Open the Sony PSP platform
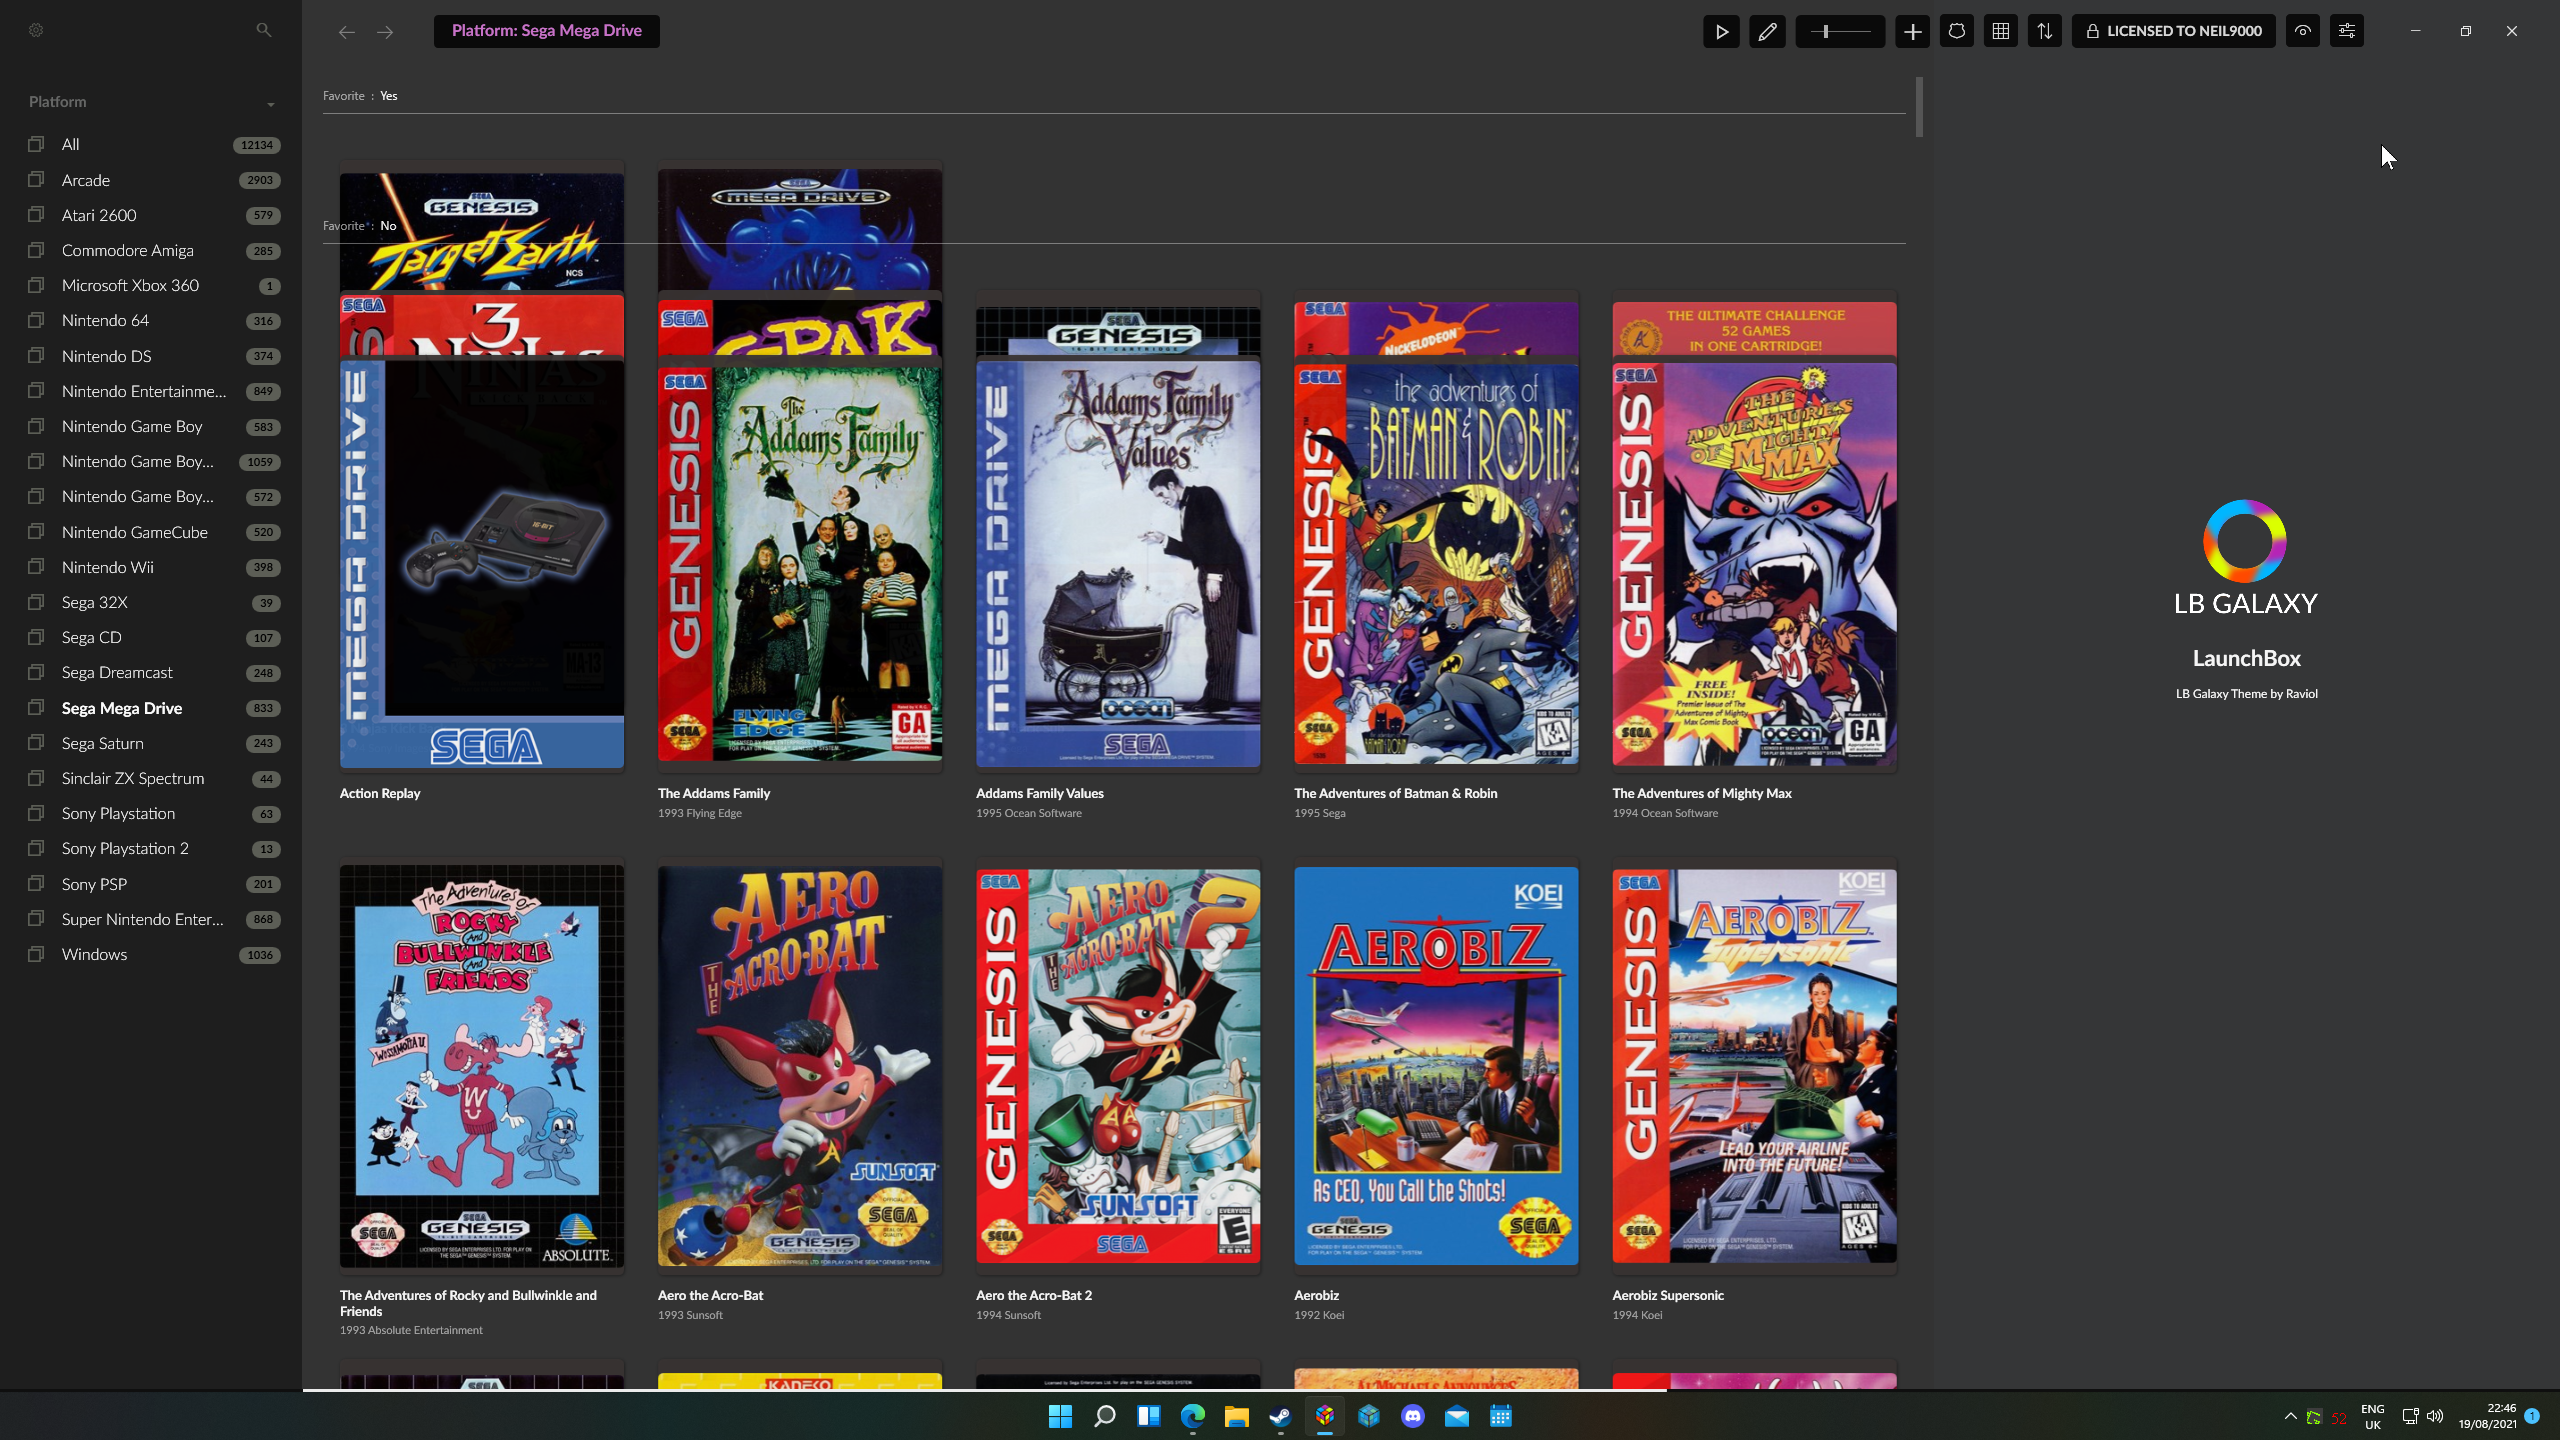 tap(154, 884)
